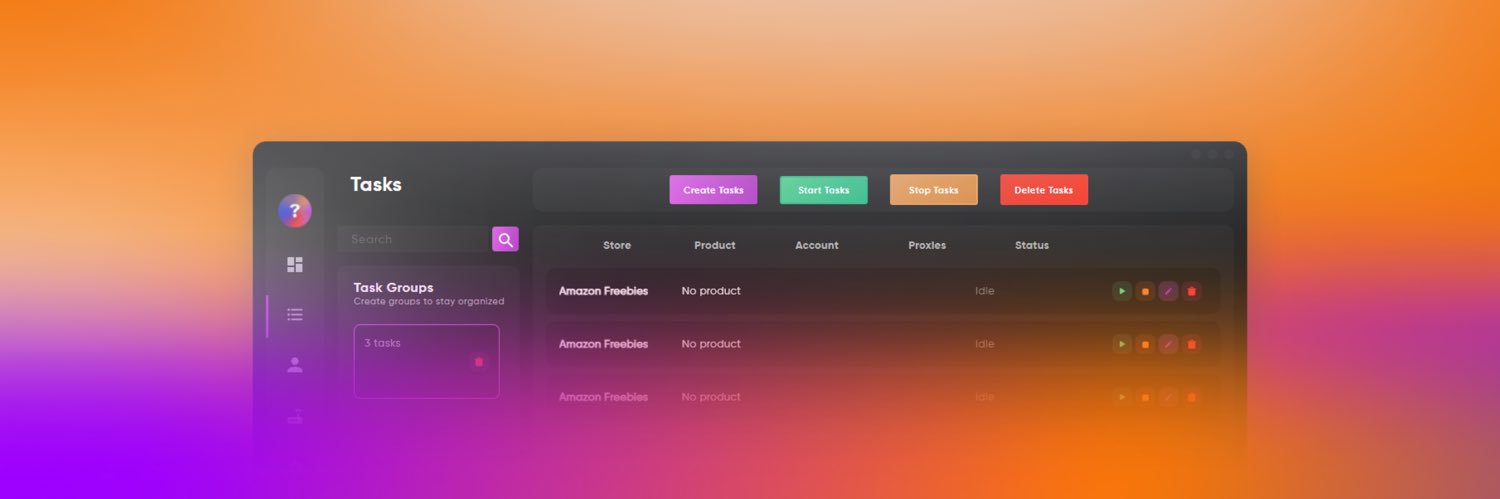Delete the third faded task row
Viewport: 1500px width, 499px height.
pos(1191,397)
